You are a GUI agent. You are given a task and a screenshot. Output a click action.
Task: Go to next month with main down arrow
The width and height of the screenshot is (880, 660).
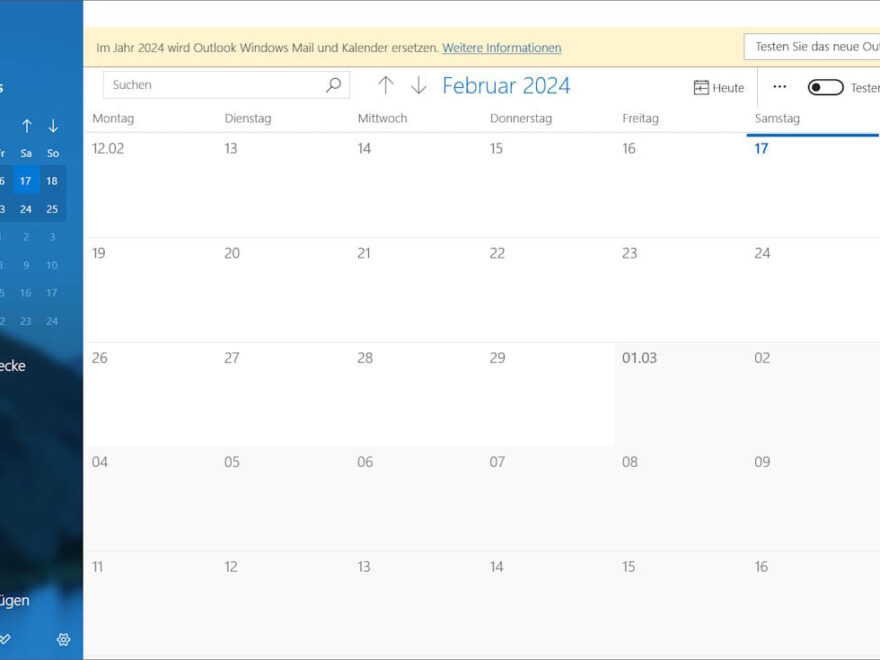click(x=419, y=85)
